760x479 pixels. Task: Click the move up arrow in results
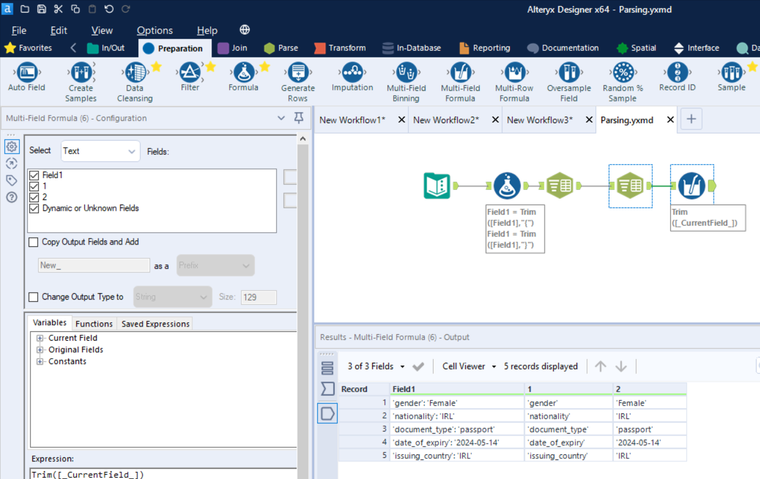tap(600, 366)
